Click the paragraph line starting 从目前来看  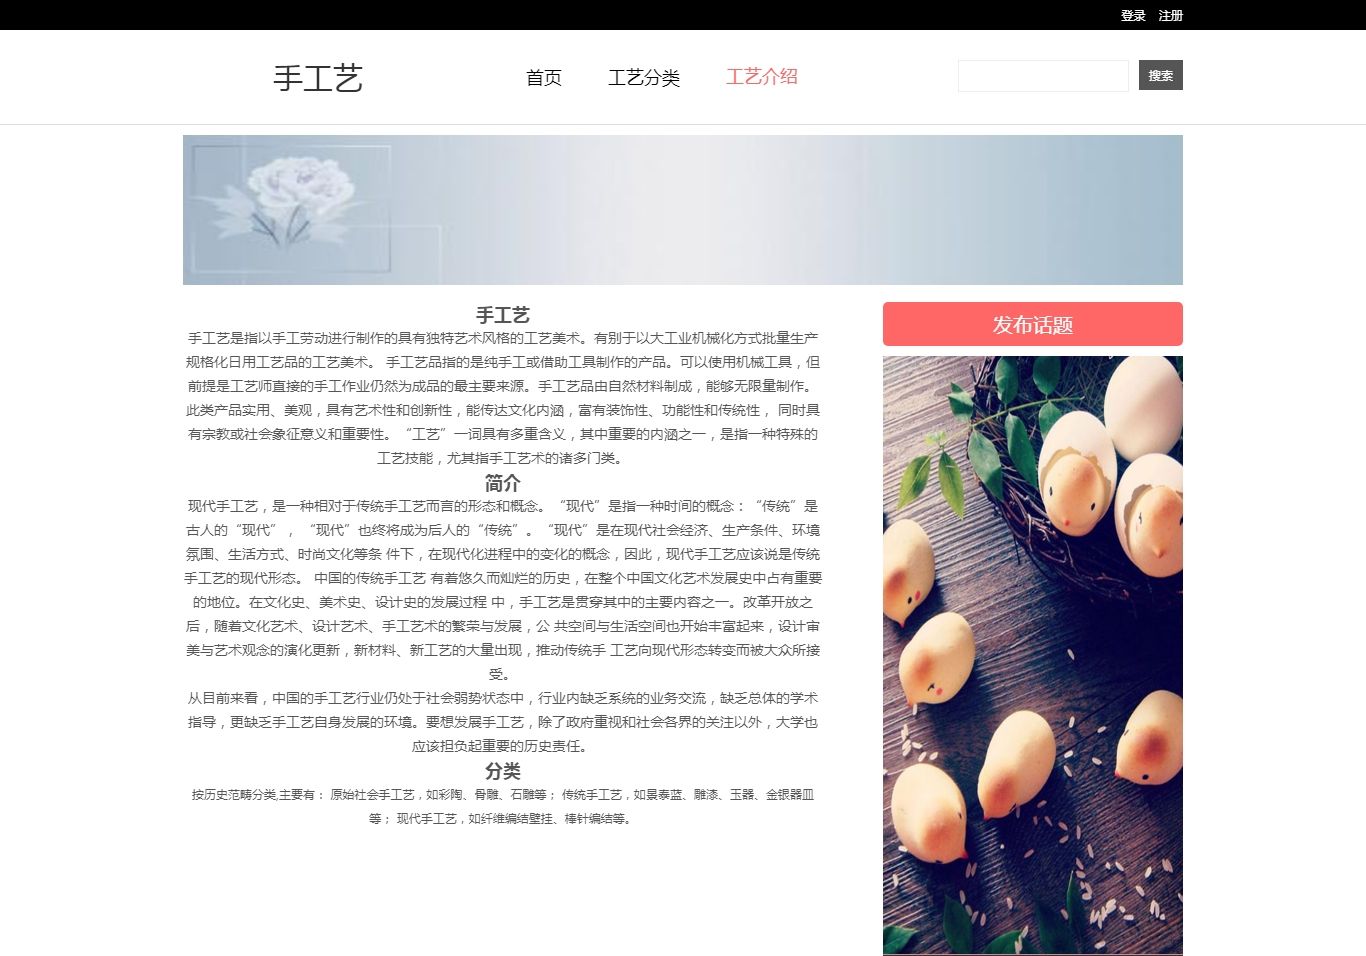click(503, 698)
